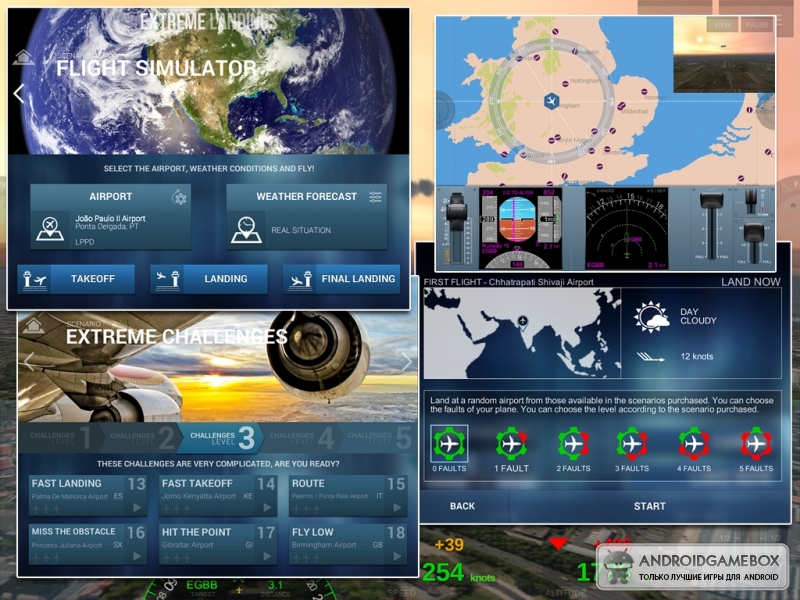
Task: Choose the 3 FAULTS option
Action: [x=632, y=450]
